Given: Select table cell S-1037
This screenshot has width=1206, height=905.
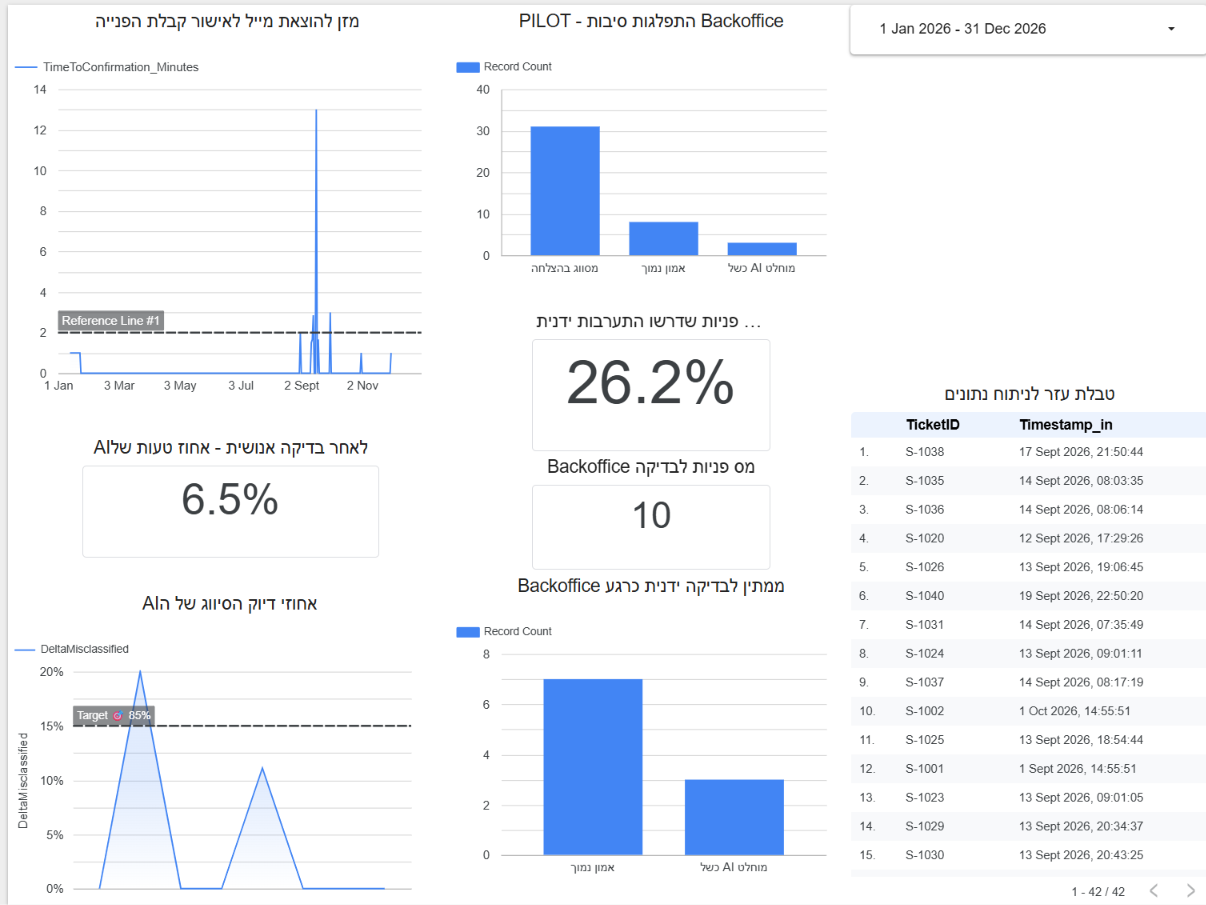Looking at the screenshot, I should 924,683.
